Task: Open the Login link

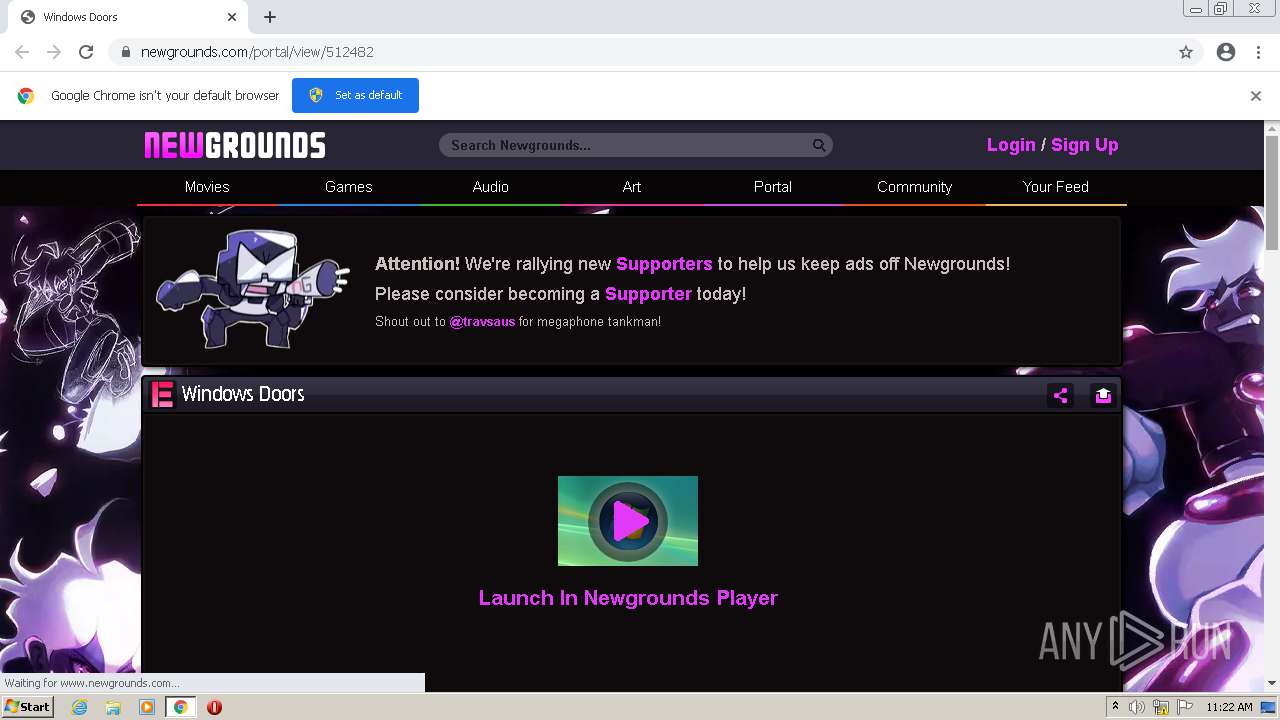Action: tap(1011, 145)
